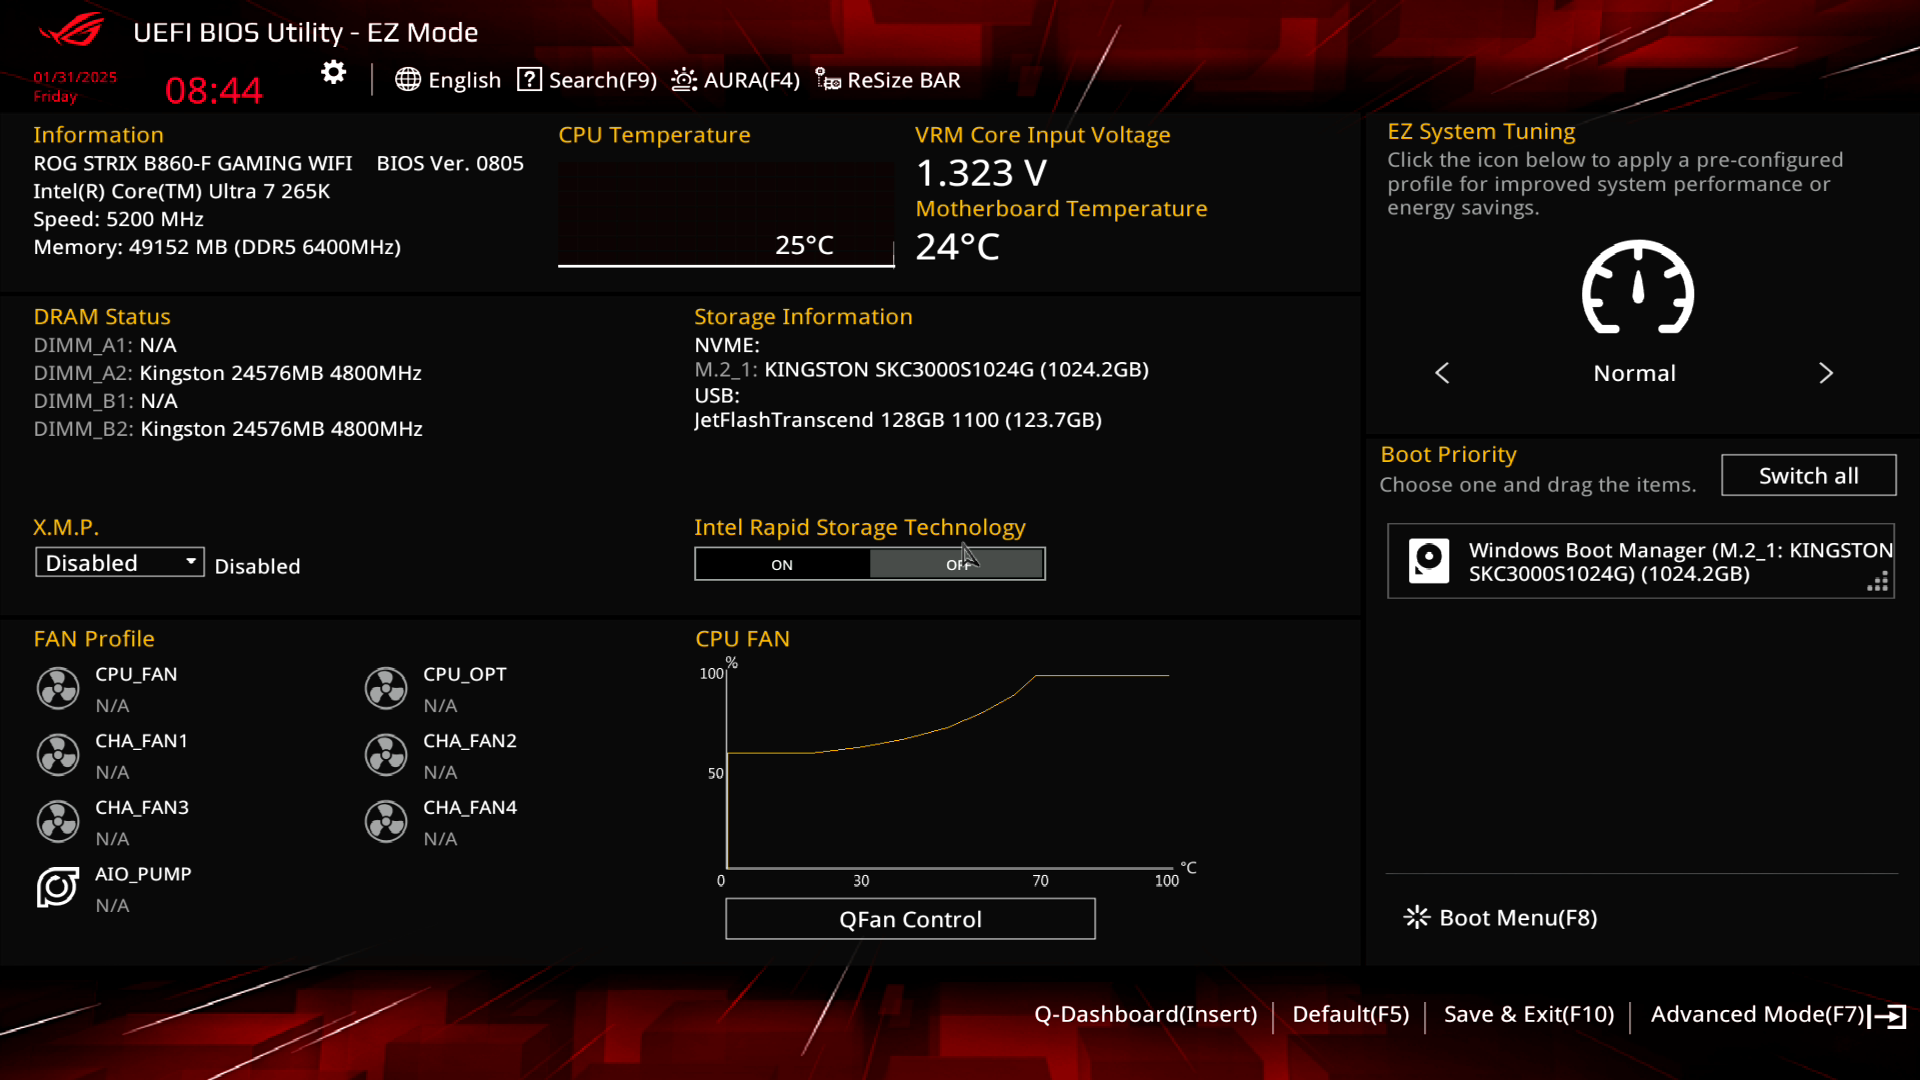Click the CHA_FAN2 fan icon

(x=386, y=756)
